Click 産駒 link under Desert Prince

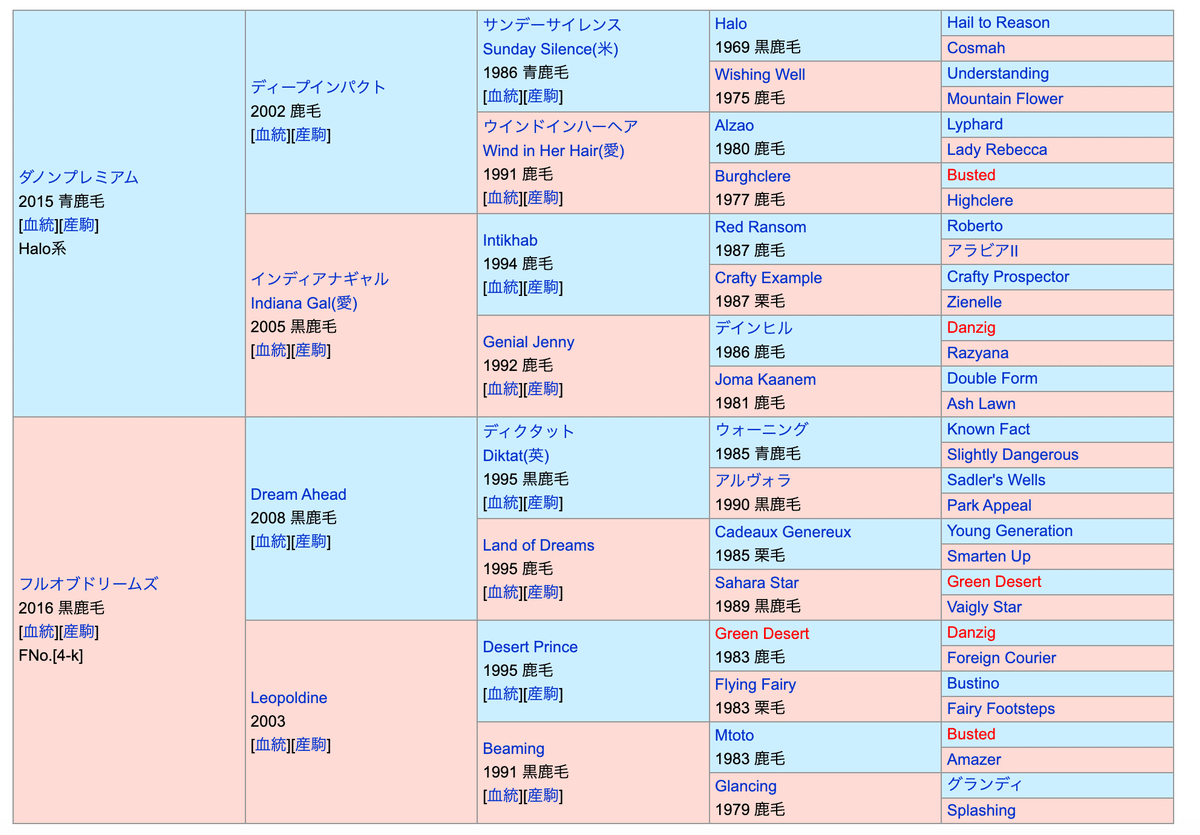pyautogui.click(x=543, y=695)
